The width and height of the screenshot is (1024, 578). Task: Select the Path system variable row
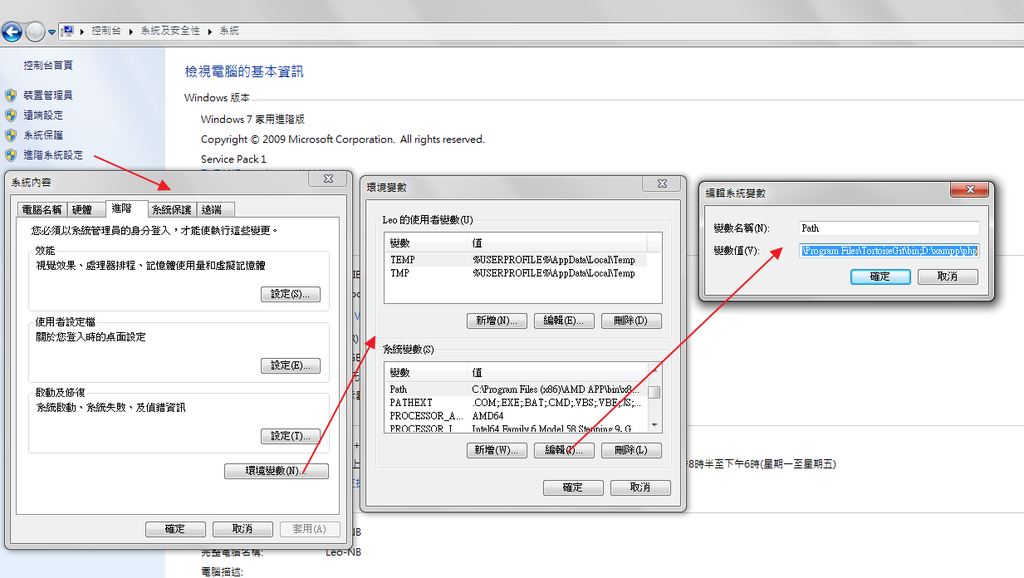tap(517, 389)
